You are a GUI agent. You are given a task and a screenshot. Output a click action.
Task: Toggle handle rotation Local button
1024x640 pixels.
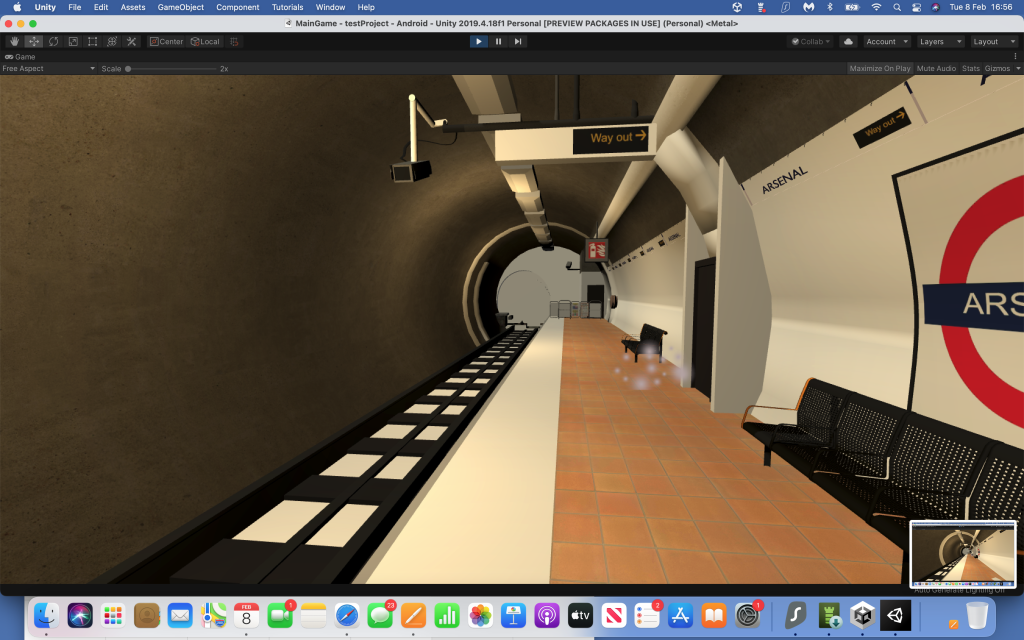(x=205, y=41)
